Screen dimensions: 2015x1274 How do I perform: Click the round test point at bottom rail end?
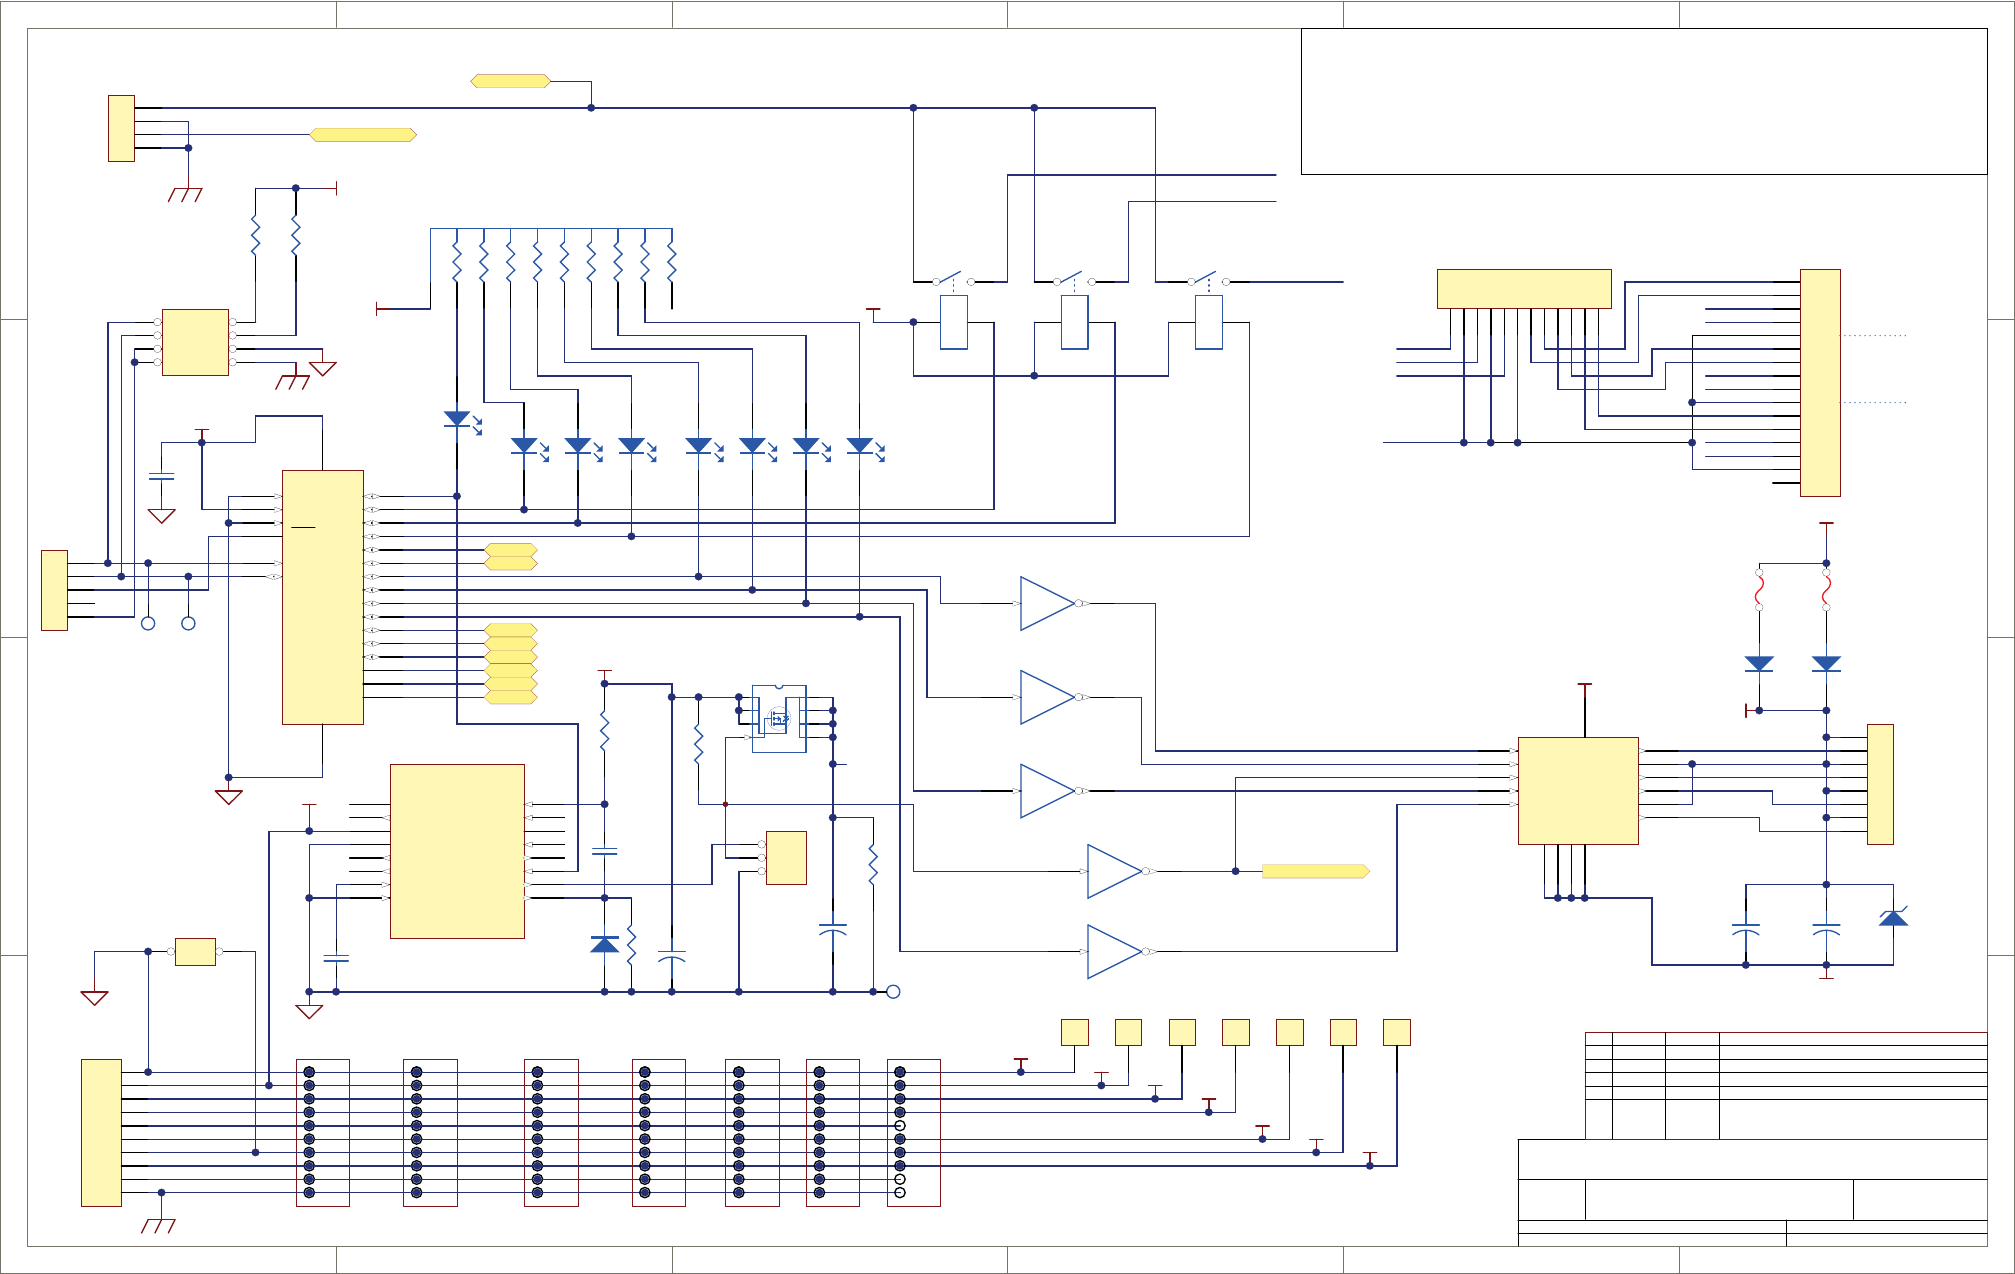pos(893,992)
